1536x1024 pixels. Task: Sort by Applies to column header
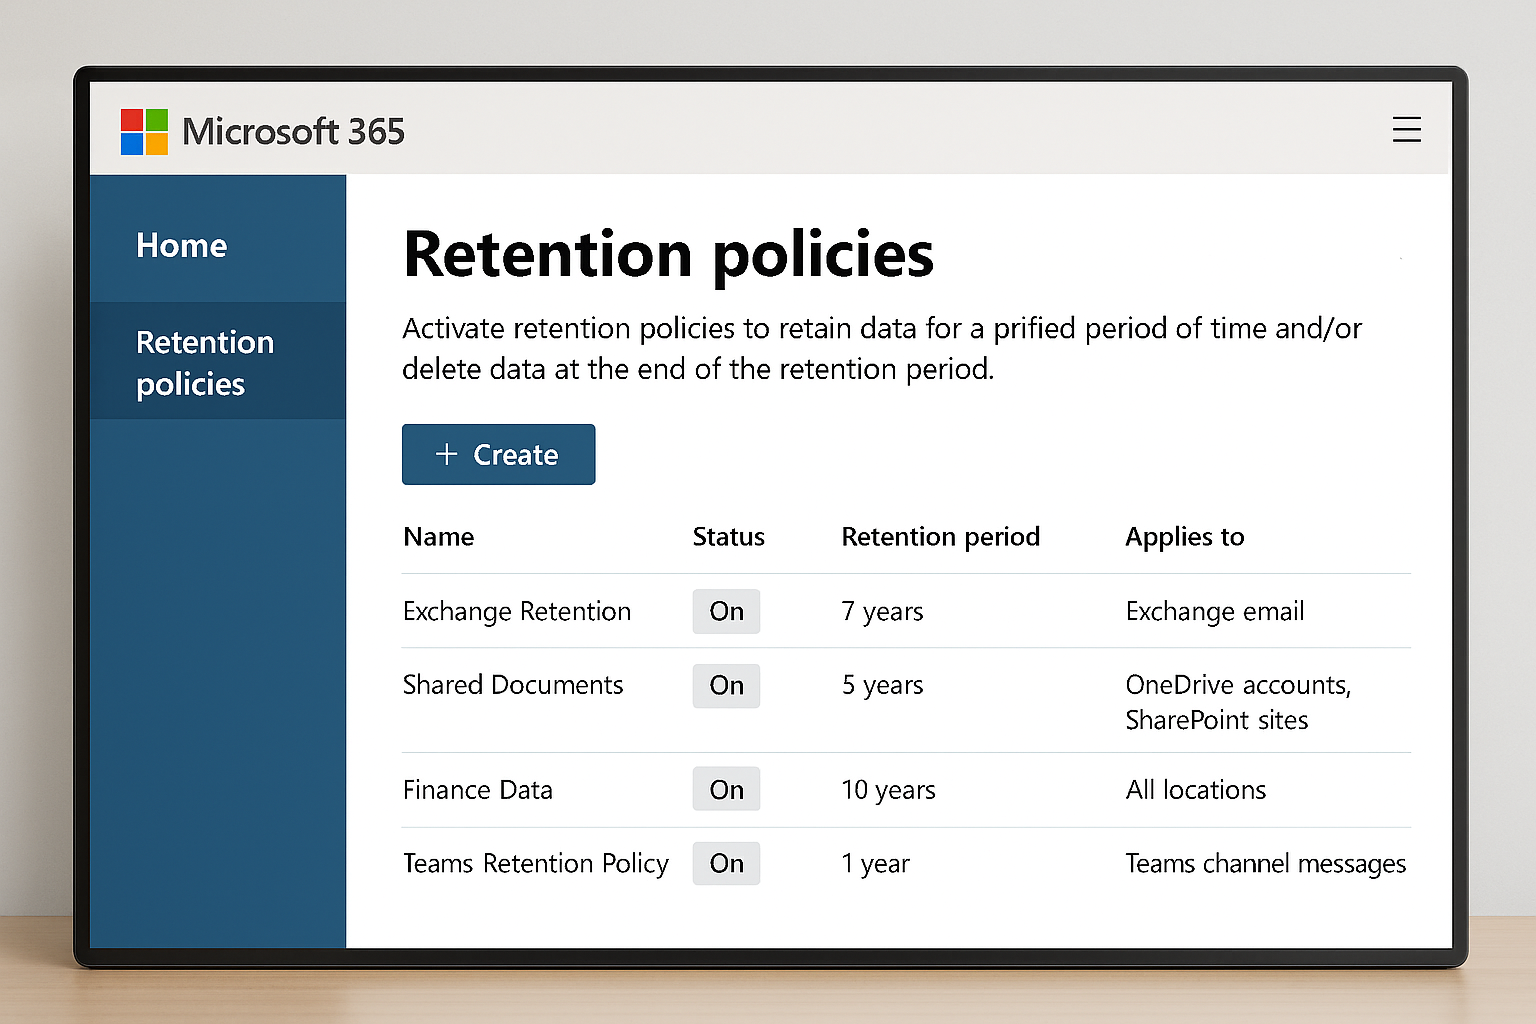tap(1184, 537)
